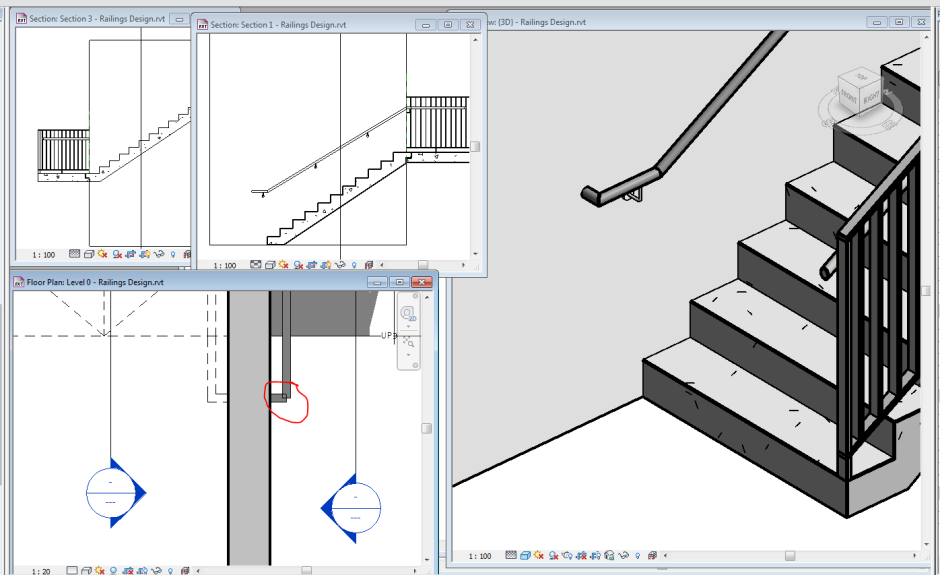
Task: Toggle shadows off in 3D view control bar
Action: [x=555, y=556]
